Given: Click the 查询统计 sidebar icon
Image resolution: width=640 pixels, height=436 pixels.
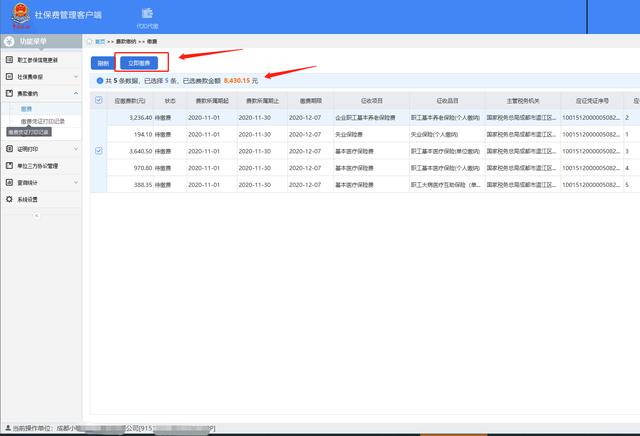Looking at the screenshot, I should [9, 182].
